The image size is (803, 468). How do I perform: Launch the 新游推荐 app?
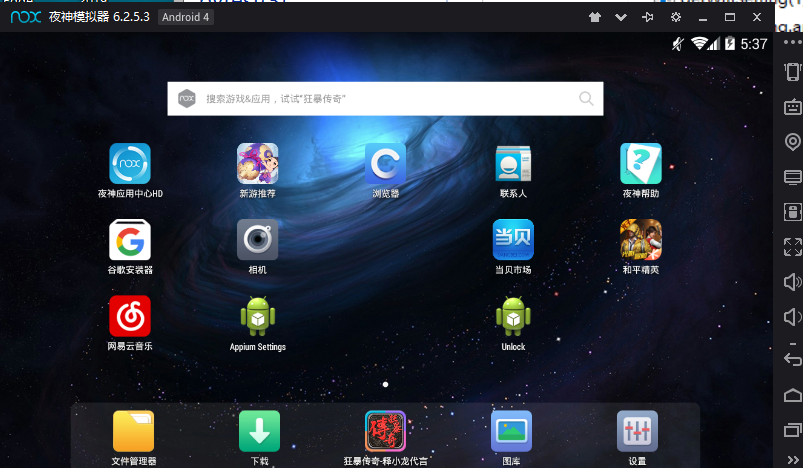pos(258,164)
